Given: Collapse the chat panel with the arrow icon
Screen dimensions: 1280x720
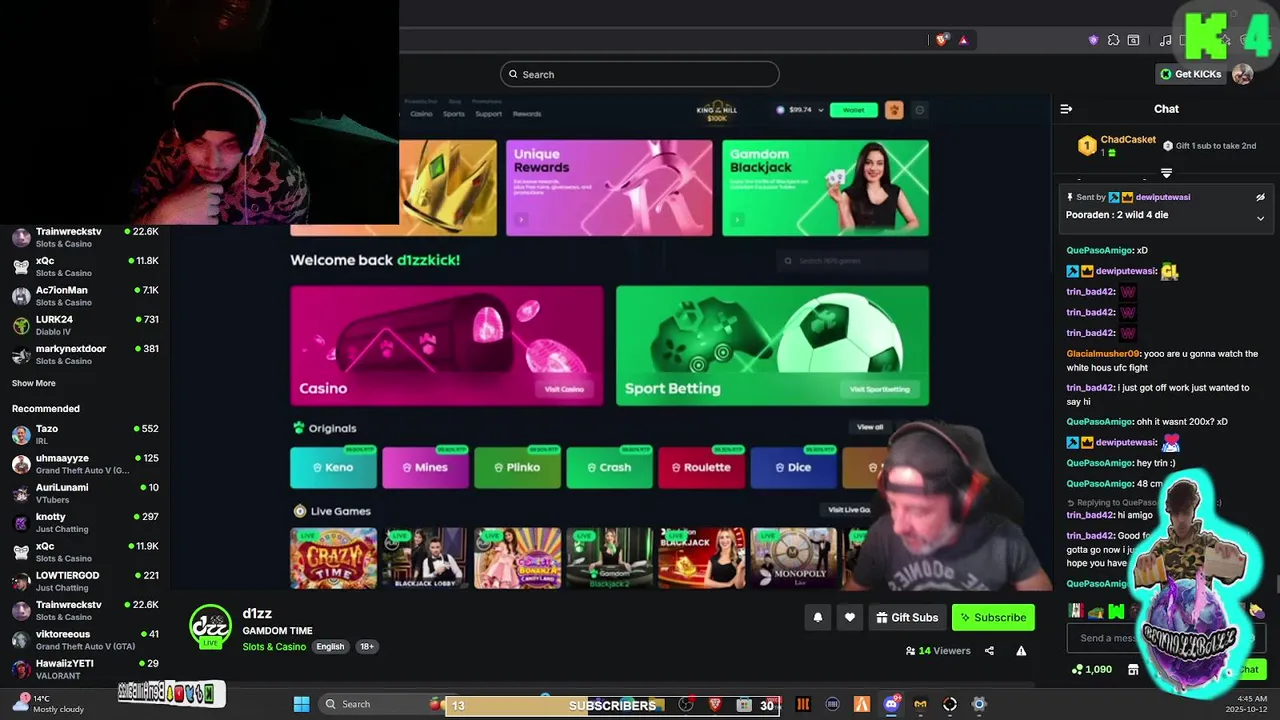Looking at the screenshot, I should 1066,109.
